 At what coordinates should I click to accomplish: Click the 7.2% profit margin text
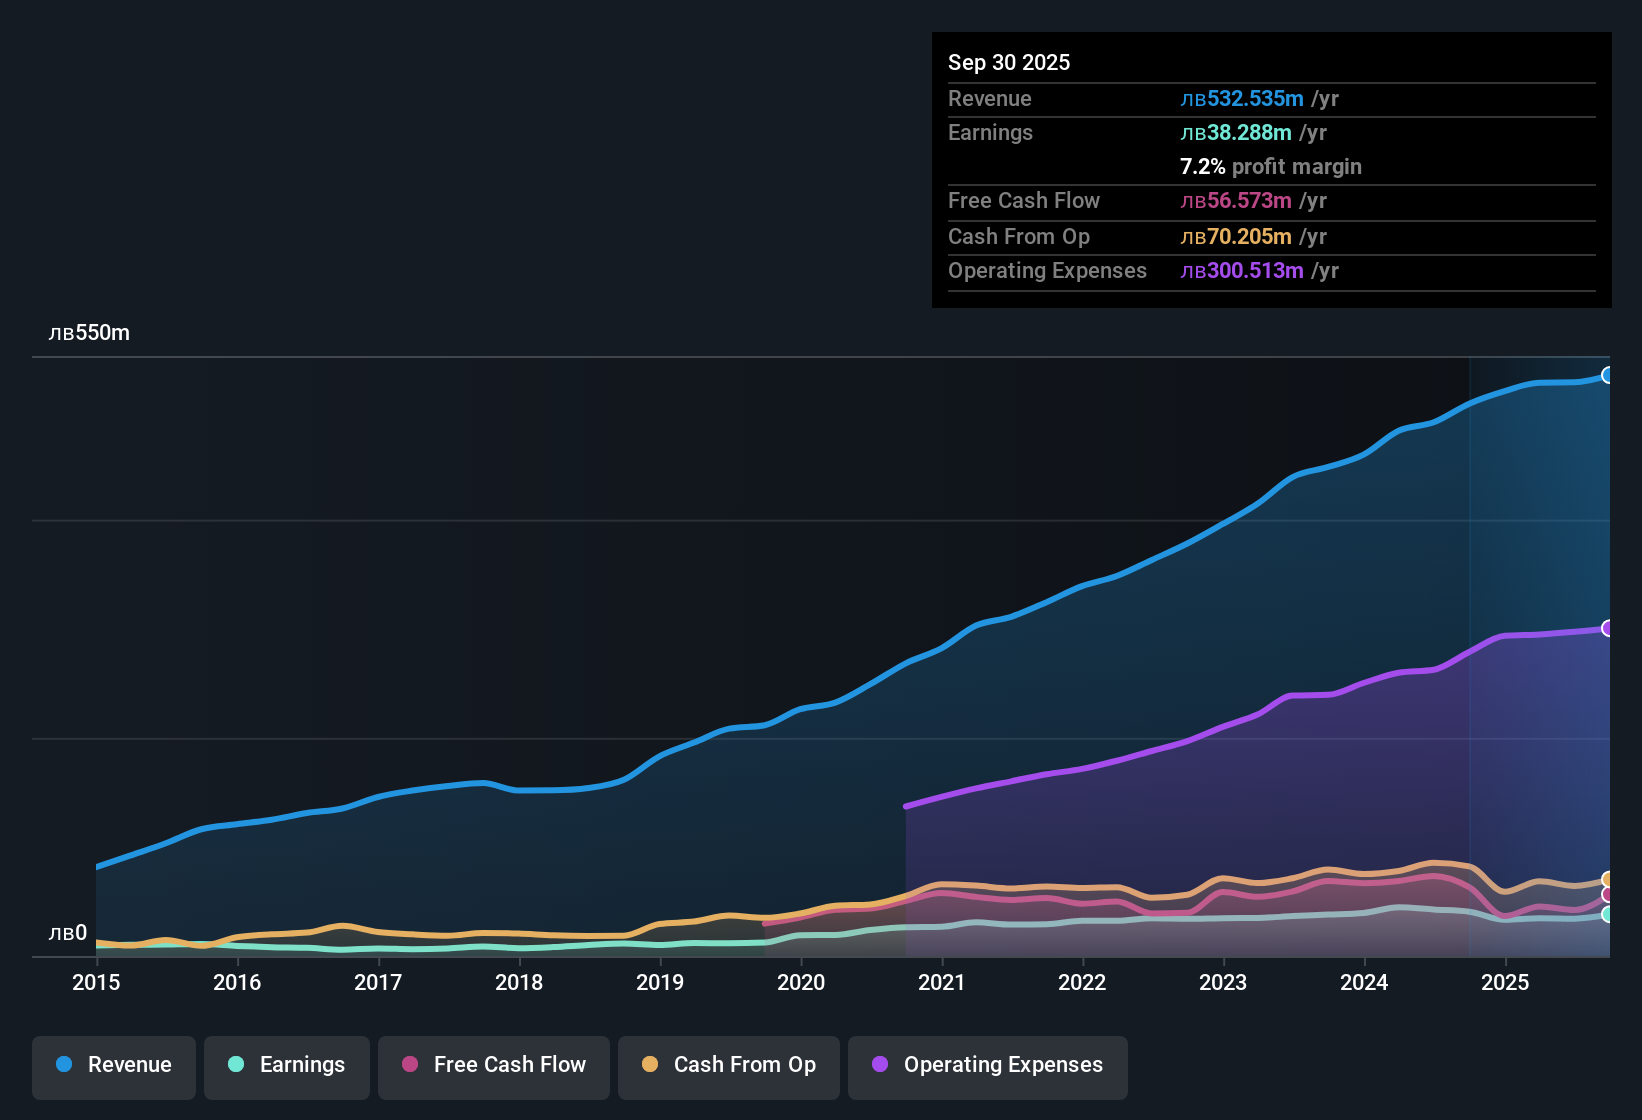(x=1270, y=167)
